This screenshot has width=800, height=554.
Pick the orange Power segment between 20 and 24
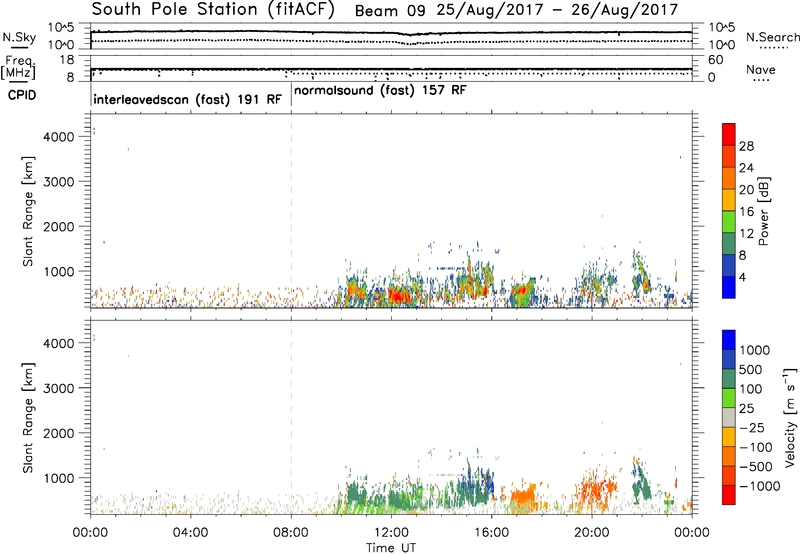[x=729, y=178]
